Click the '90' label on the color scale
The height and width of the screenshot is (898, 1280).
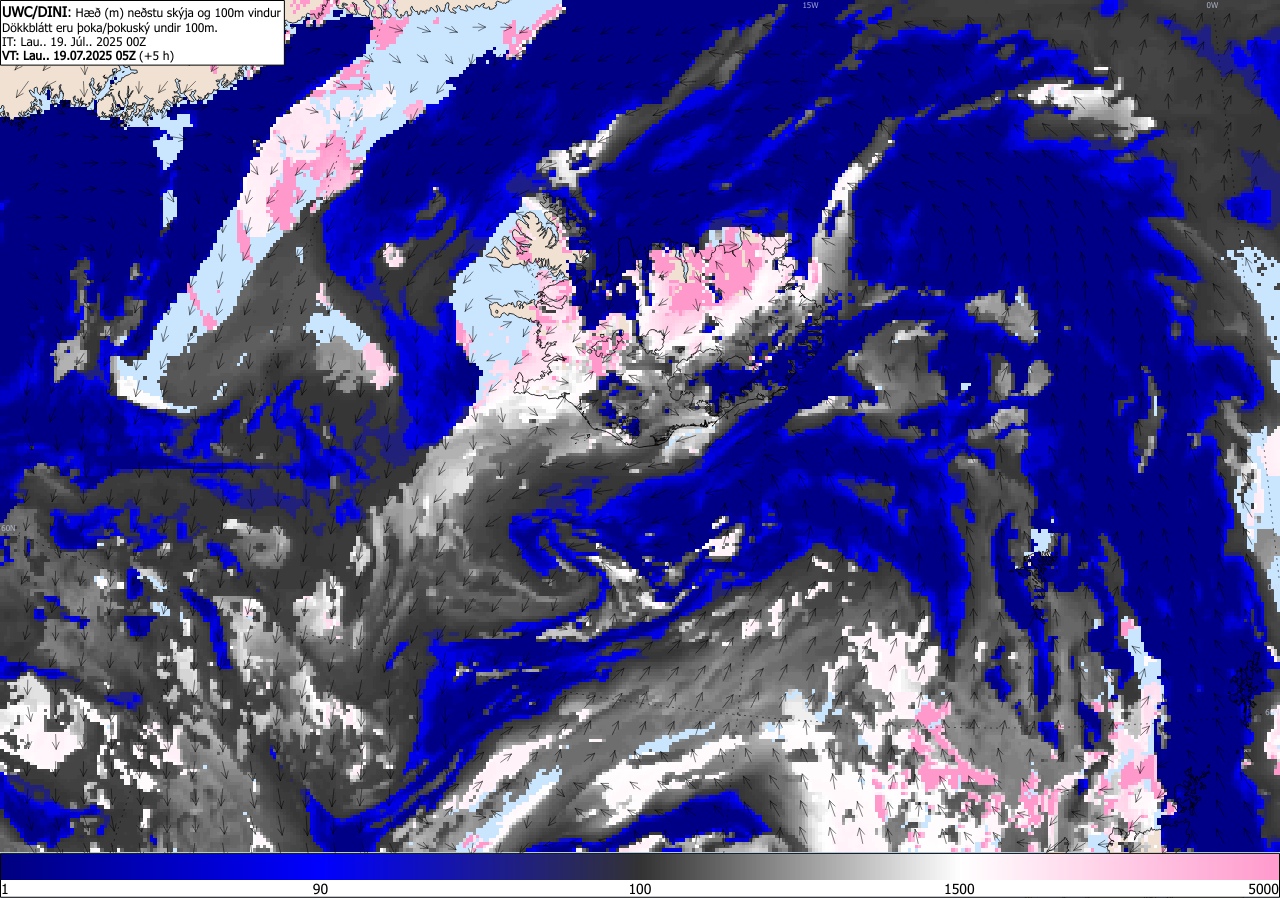pyautogui.click(x=321, y=889)
